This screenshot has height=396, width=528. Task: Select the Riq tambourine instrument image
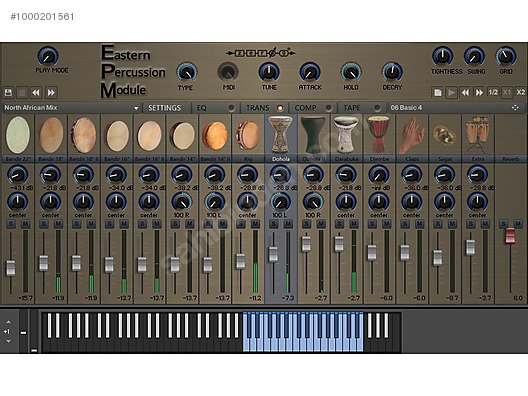pos(248,135)
